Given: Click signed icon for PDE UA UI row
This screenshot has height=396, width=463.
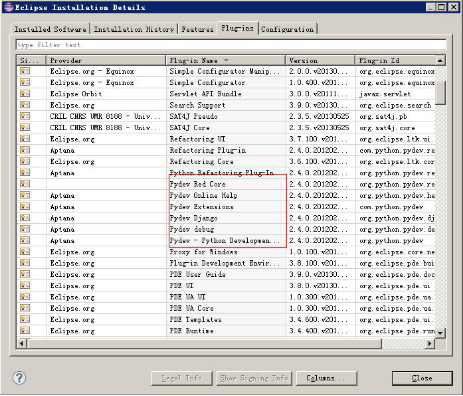Looking at the screenshot, I should coord(25,297).
